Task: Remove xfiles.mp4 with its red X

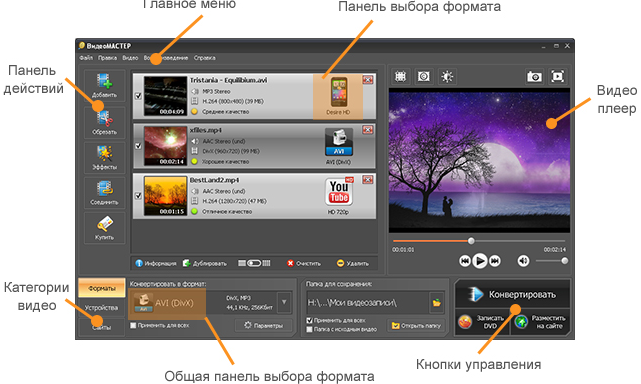Action: (x=368, y=130)
